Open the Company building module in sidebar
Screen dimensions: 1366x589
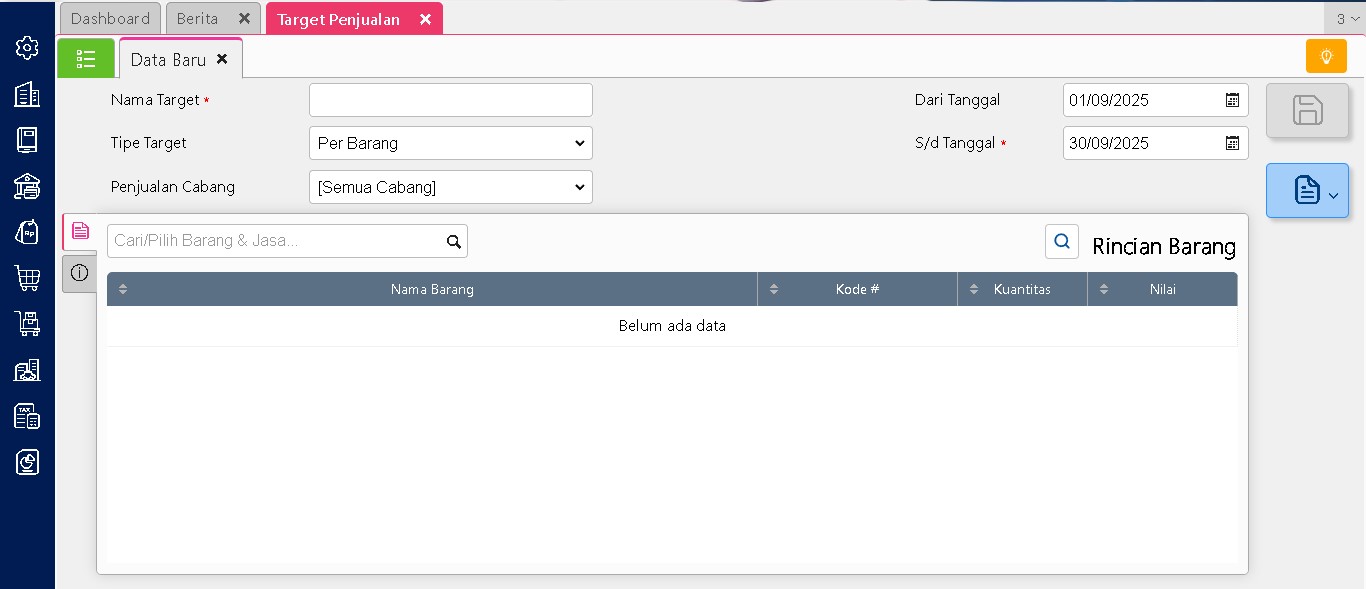(x=27, y=94)
